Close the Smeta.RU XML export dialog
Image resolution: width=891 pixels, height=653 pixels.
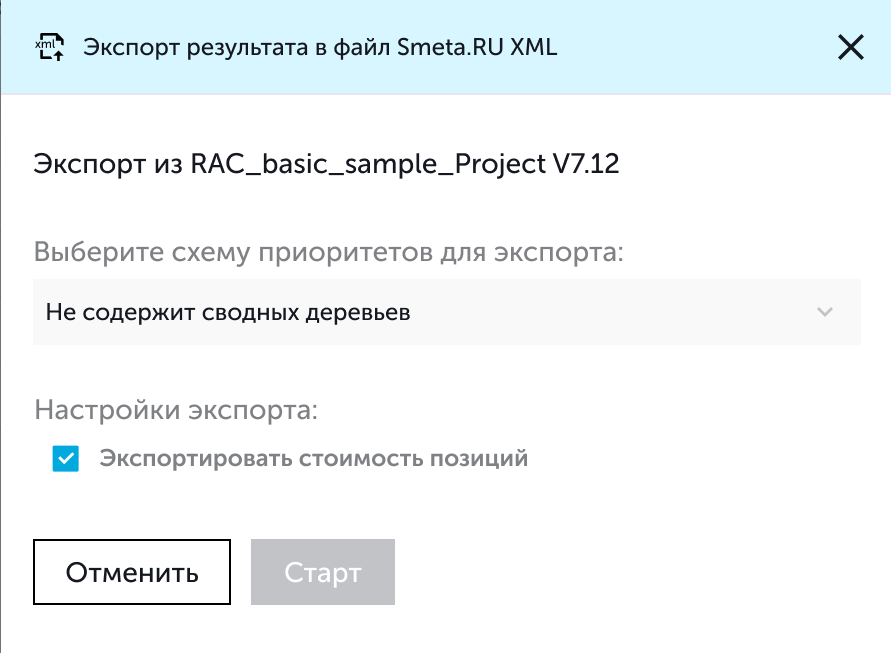[x=850, y=47]
